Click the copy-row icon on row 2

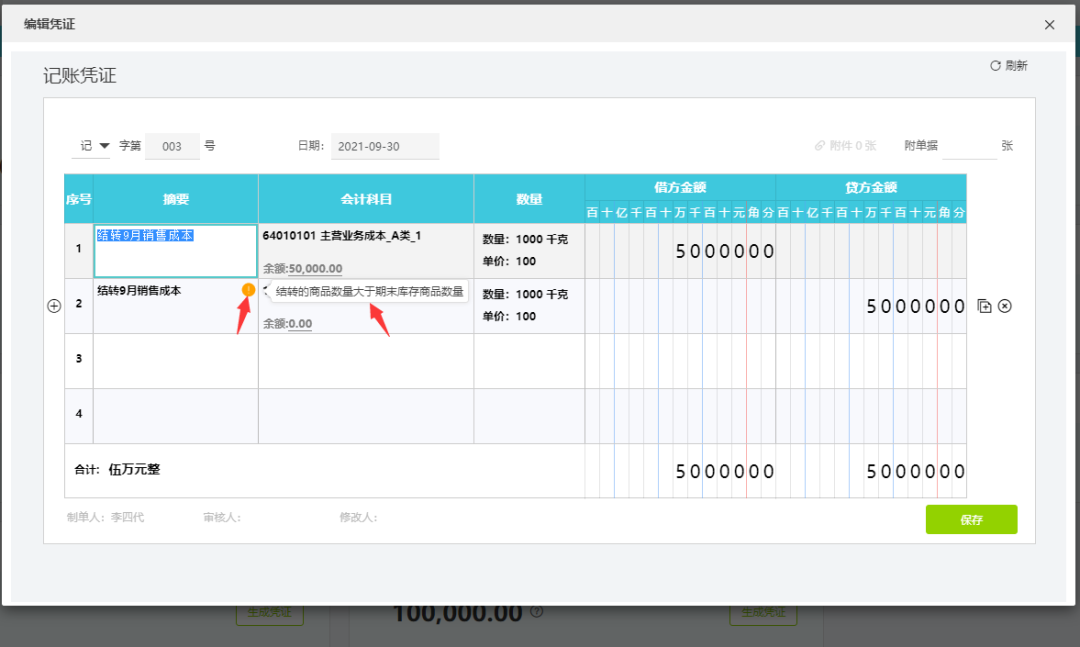coord(984,306)
